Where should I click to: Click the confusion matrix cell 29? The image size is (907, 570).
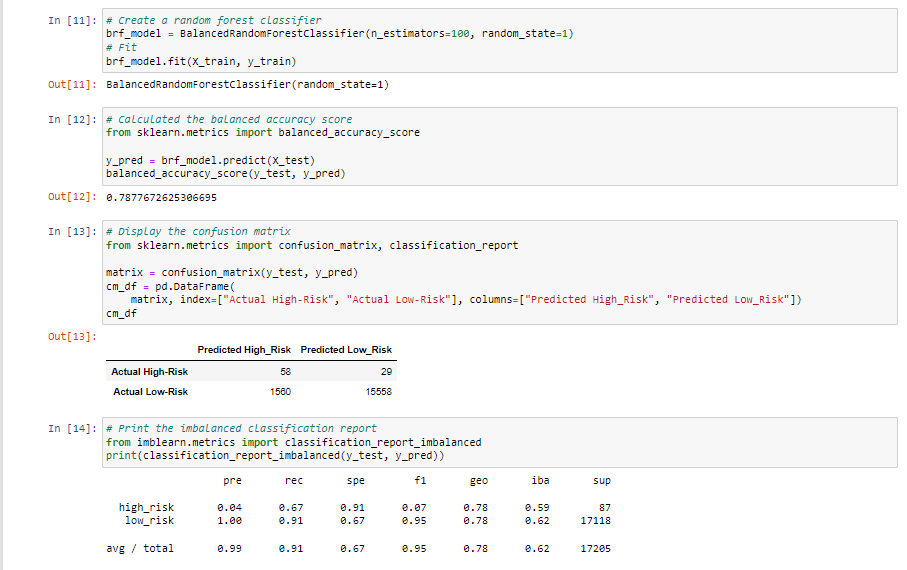point(386,372)
